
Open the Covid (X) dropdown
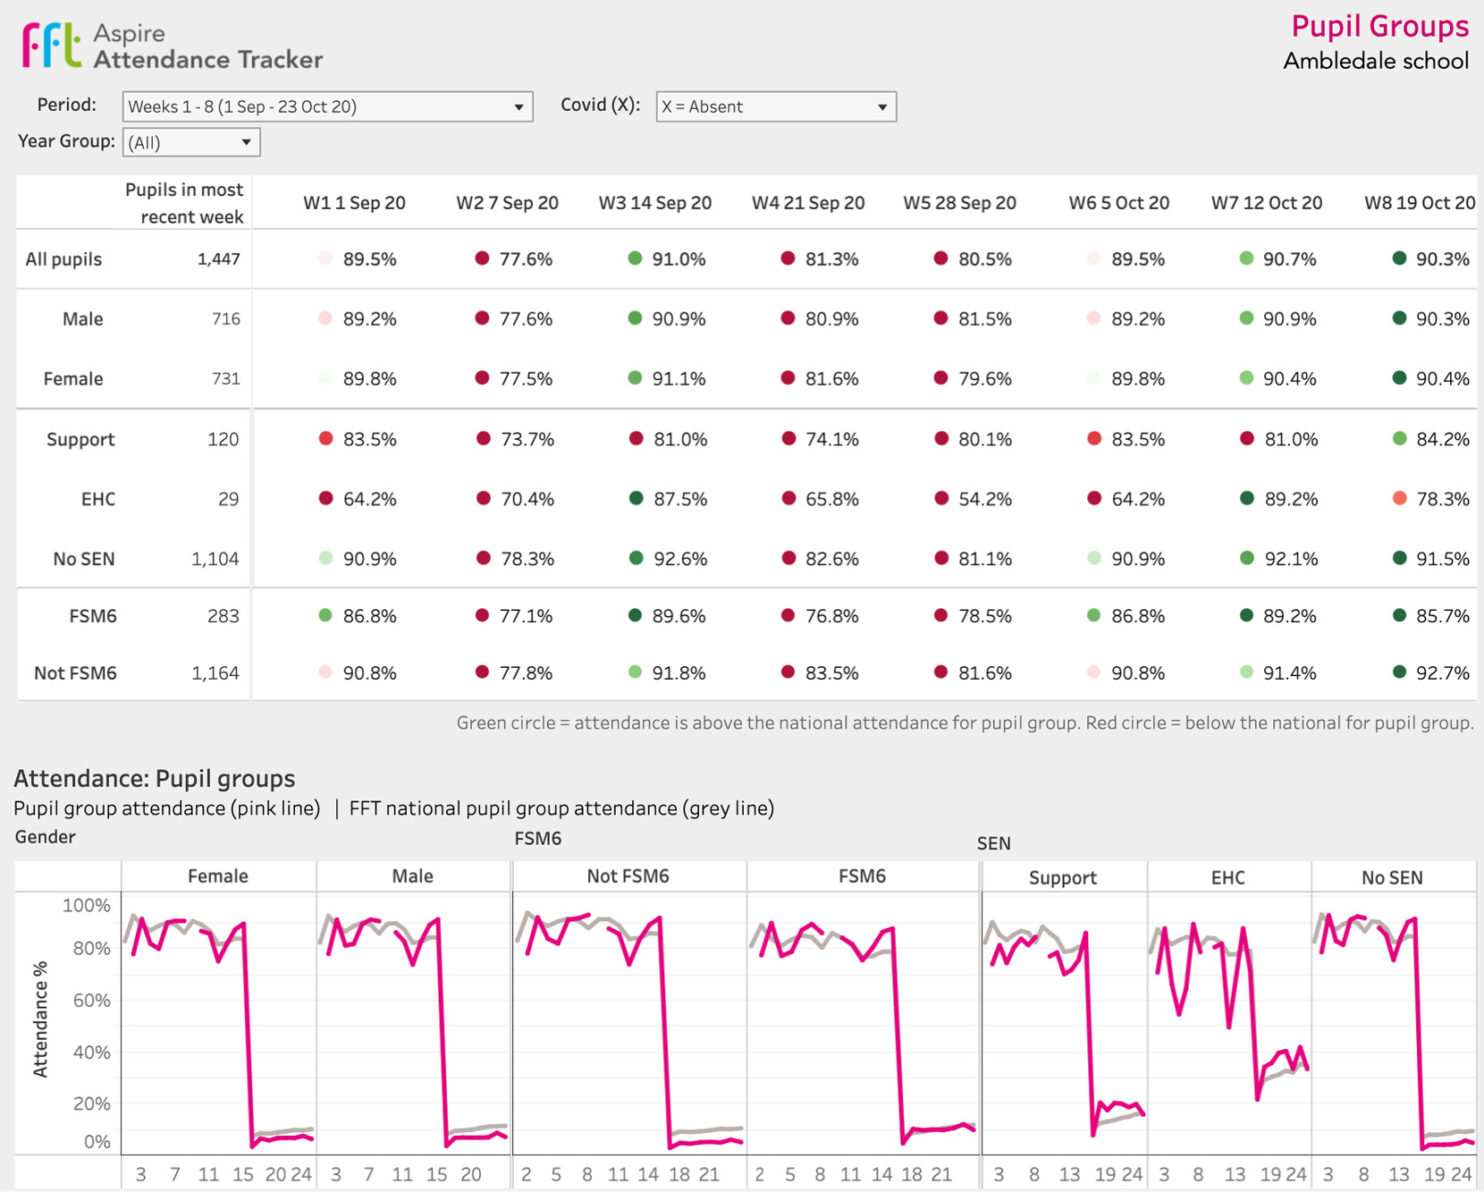pos(882,106)
